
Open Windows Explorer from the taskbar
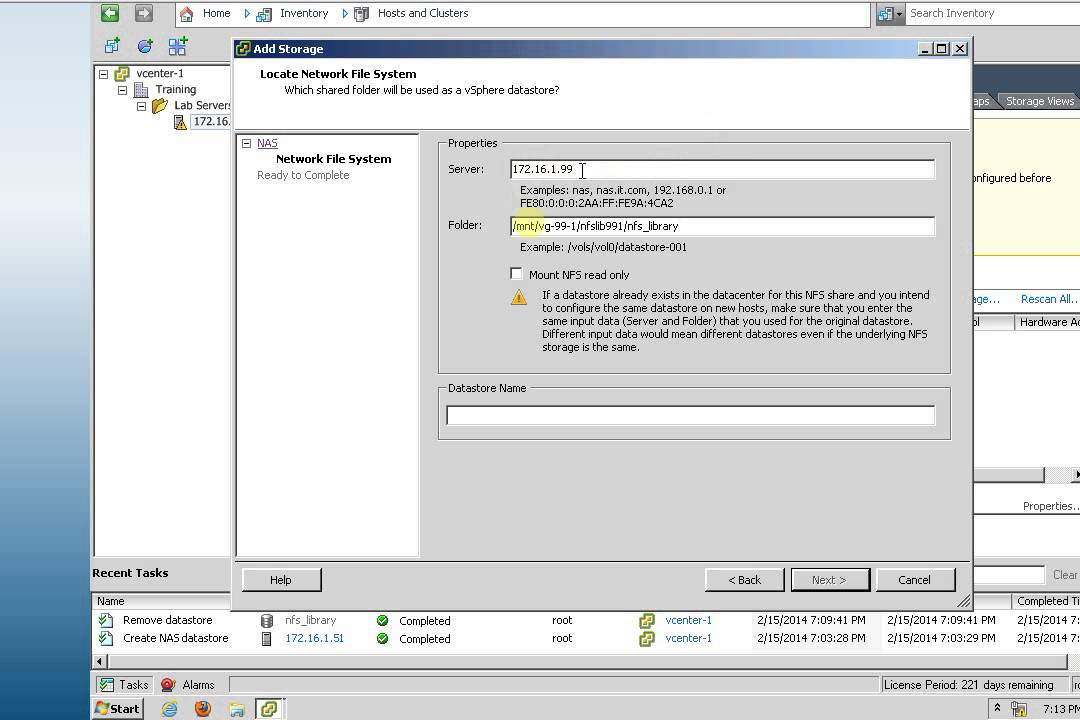(x=236, y=708)
